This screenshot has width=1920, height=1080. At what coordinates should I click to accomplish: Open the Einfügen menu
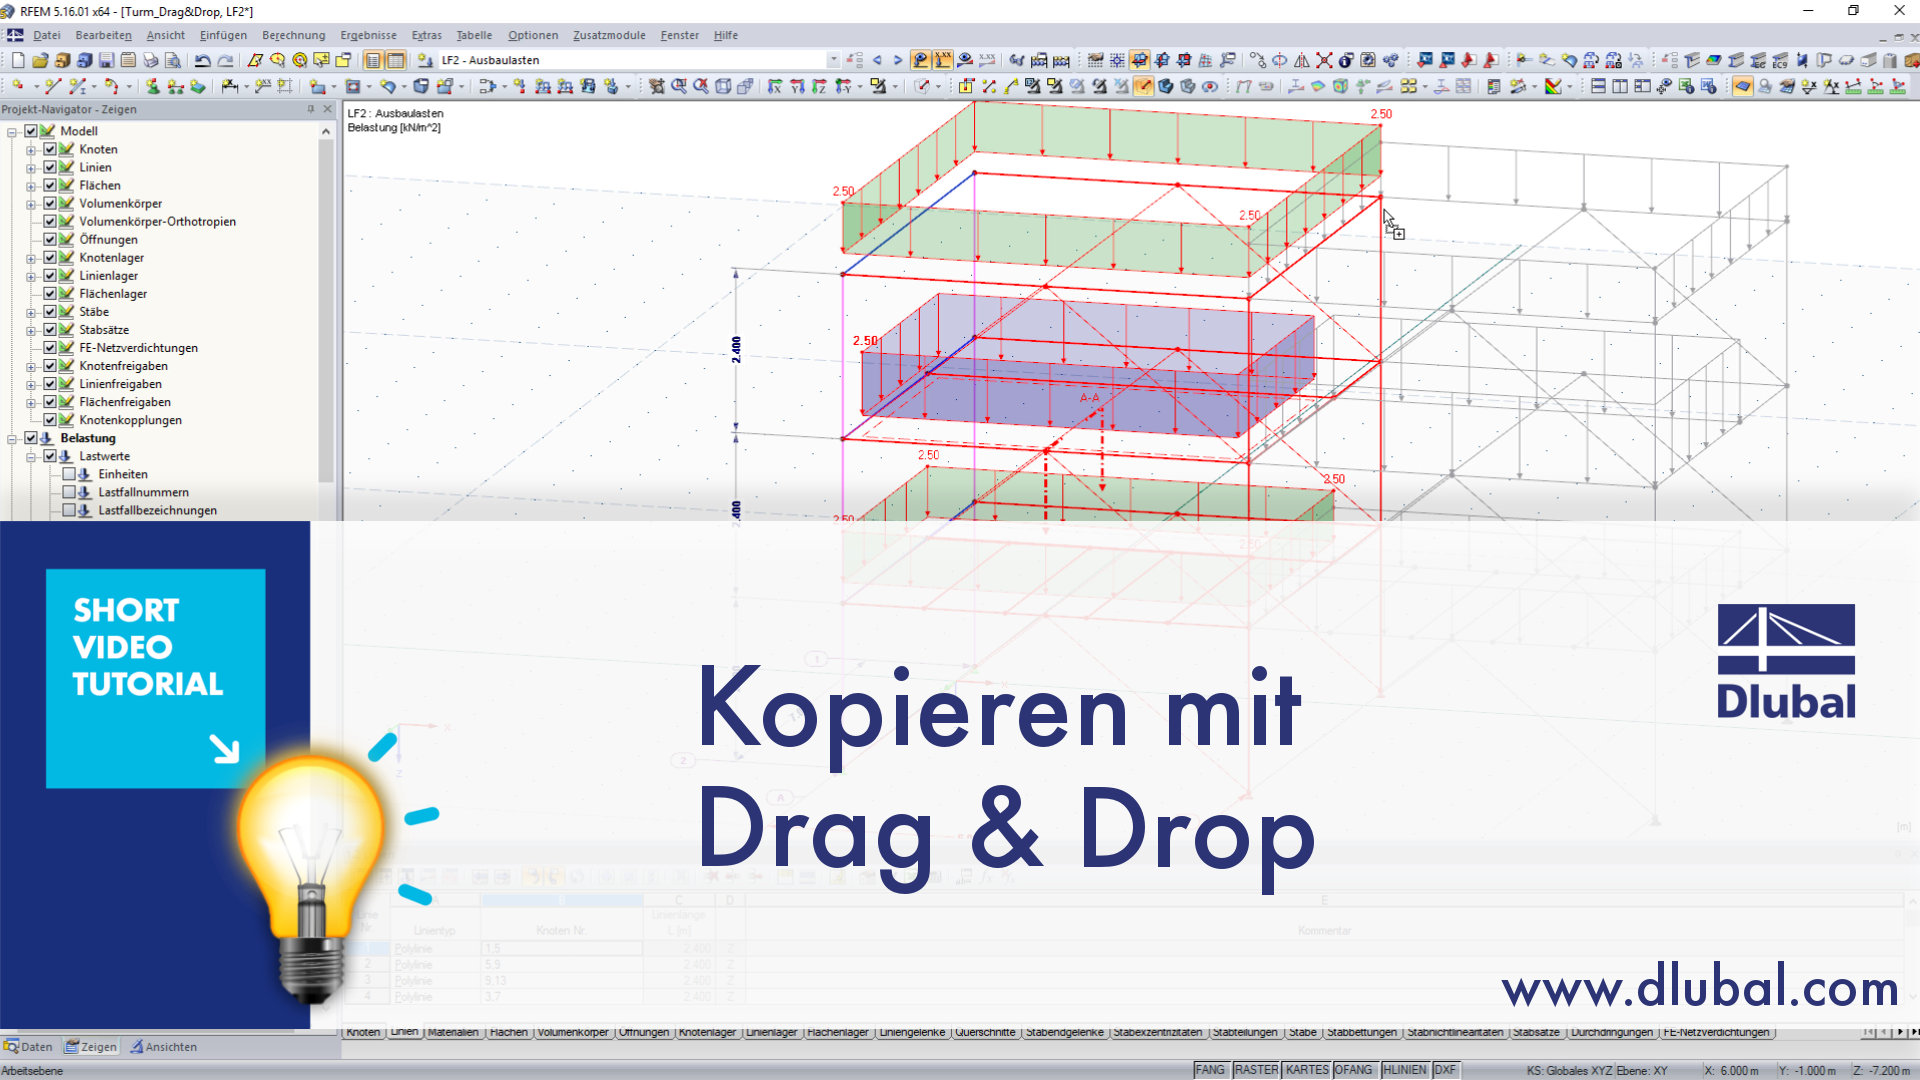tap(223, 35)
